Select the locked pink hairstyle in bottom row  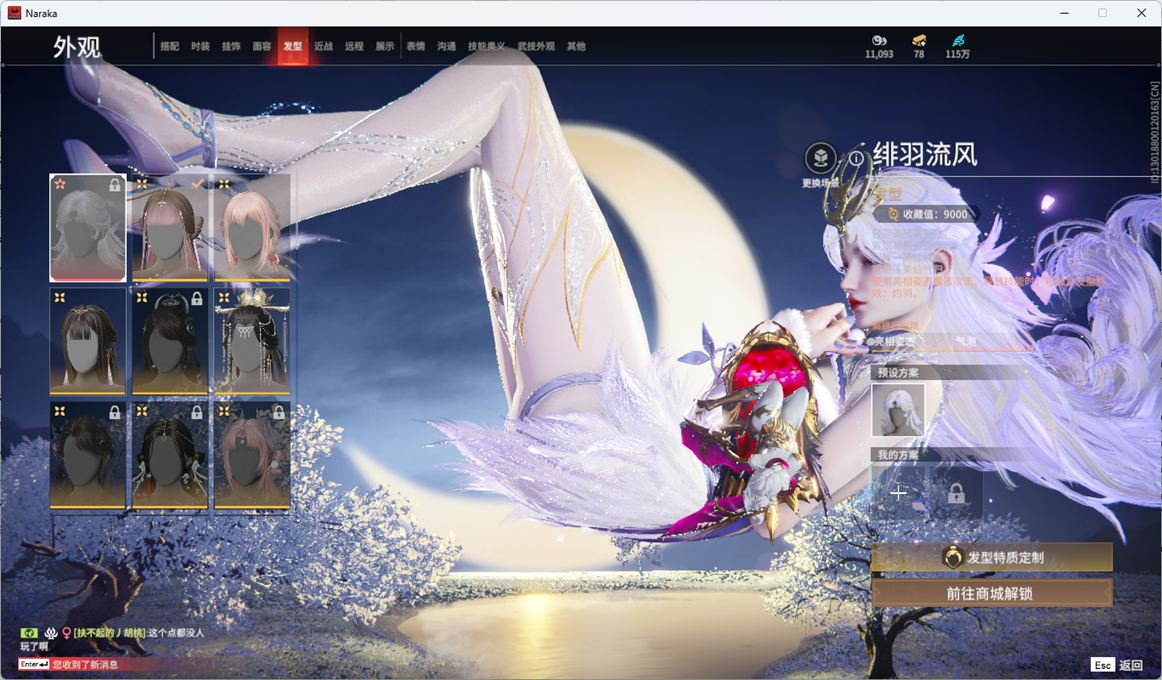click(x=252, y=455)
